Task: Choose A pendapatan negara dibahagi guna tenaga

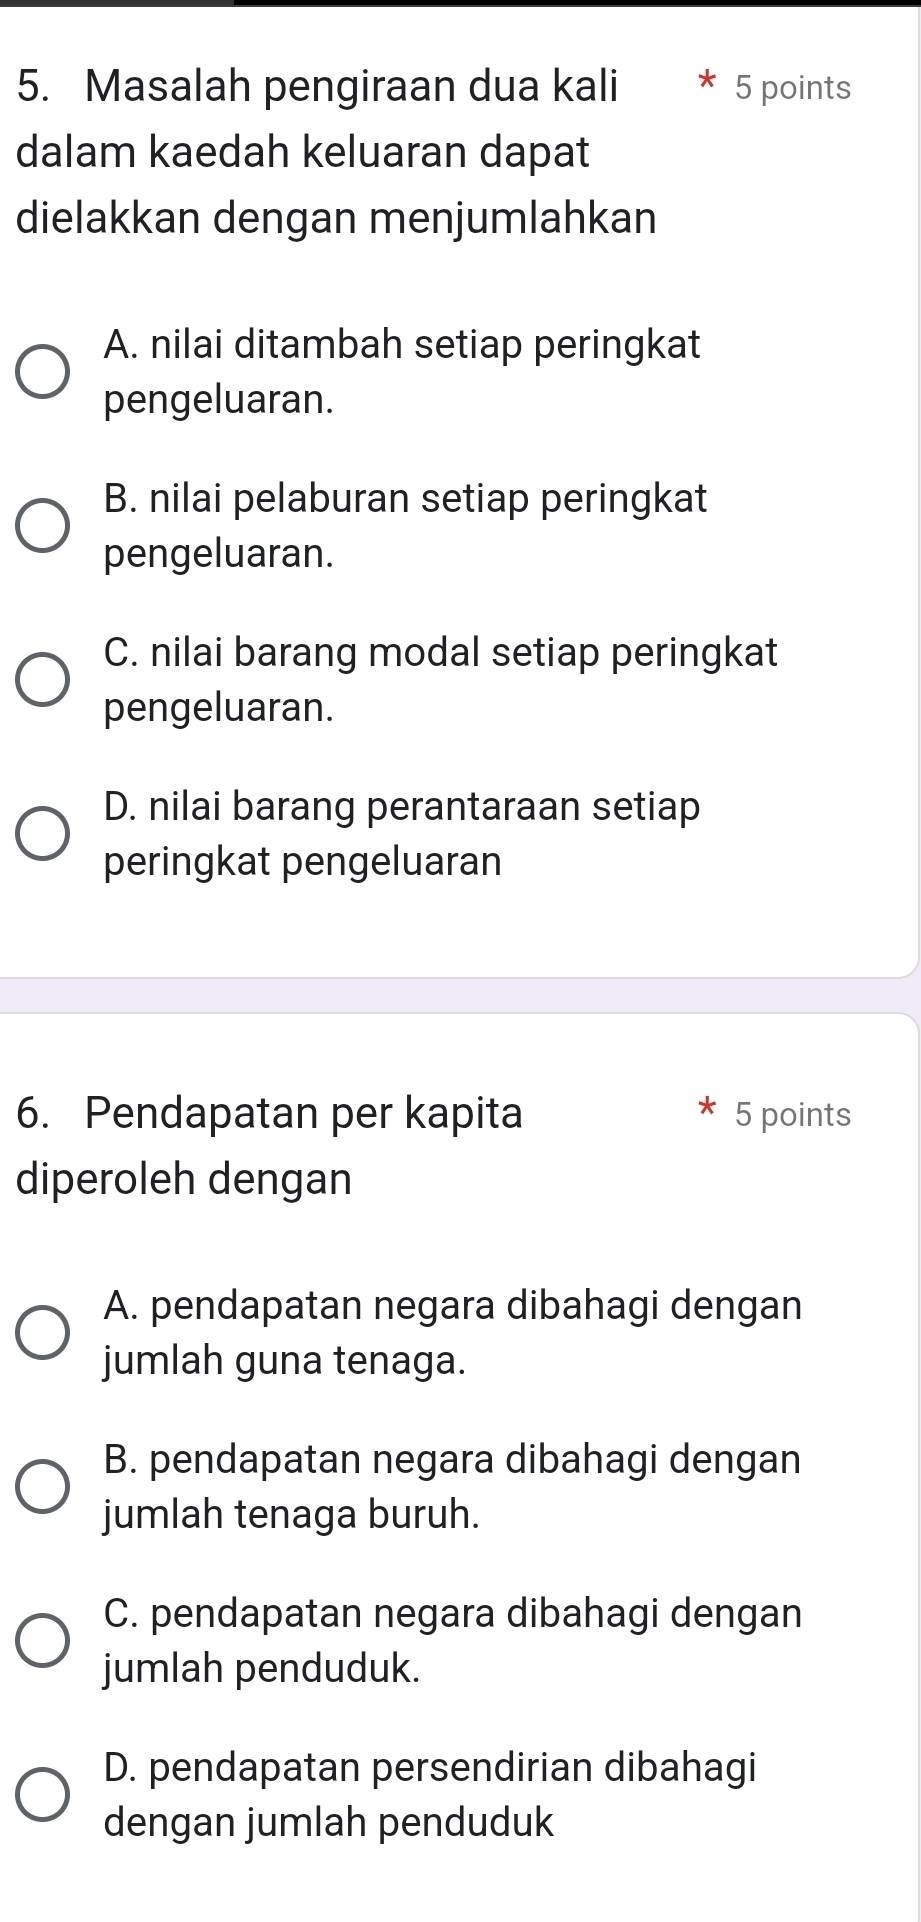Action: pos(43,1333)
